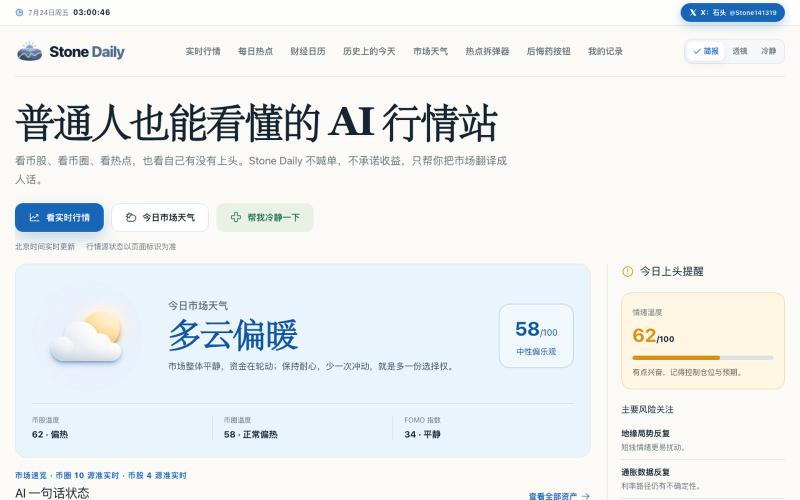Go to 我的记录 page
Image resolution: width=800 pixels, height=500 pixels.
605,51
